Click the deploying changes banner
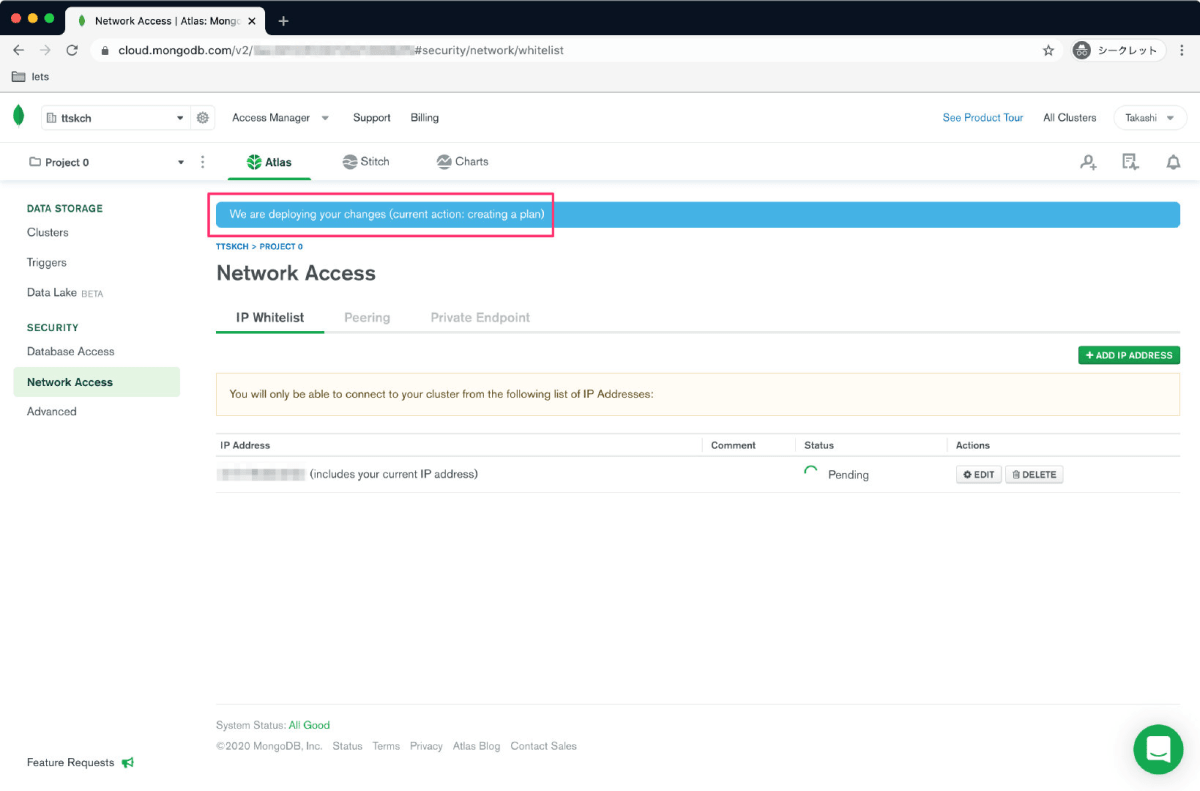The height and width of the screenshot is (791, 1200). point(698,215)
